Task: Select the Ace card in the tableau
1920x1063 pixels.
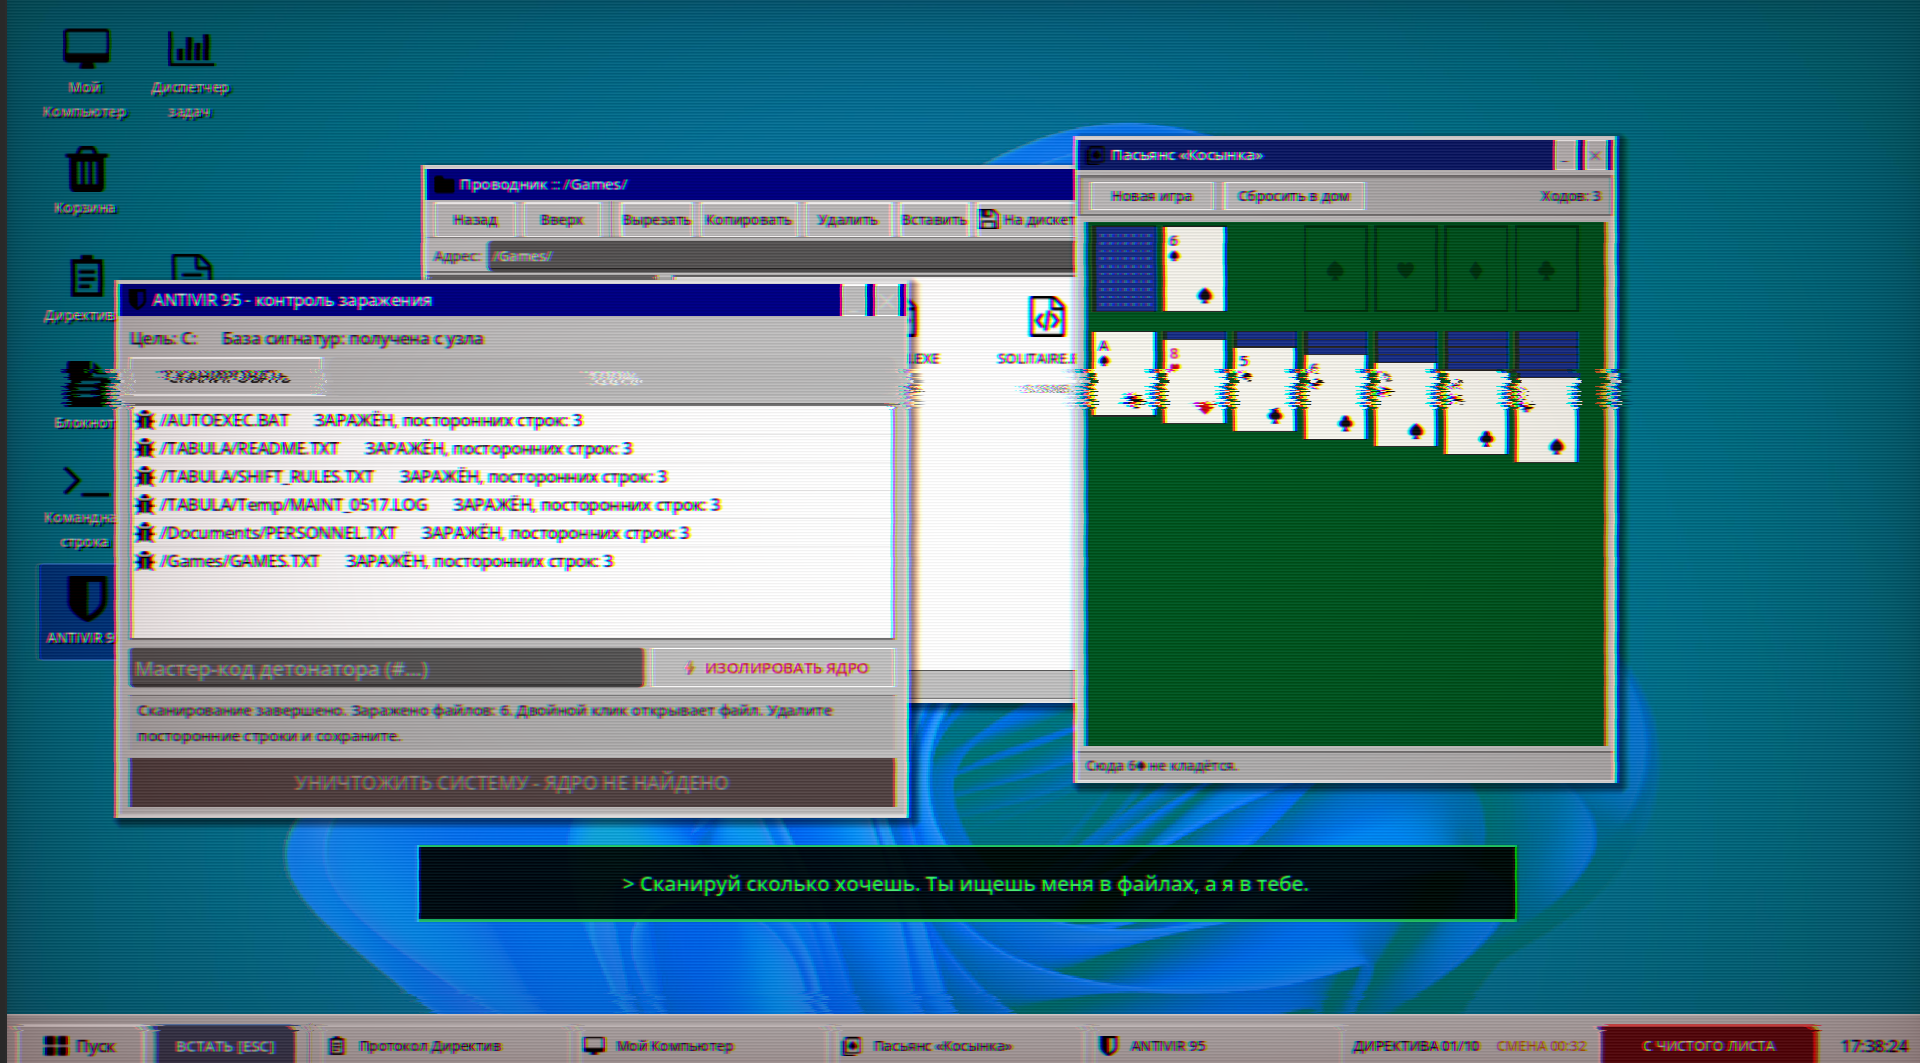Action: 1124,374
